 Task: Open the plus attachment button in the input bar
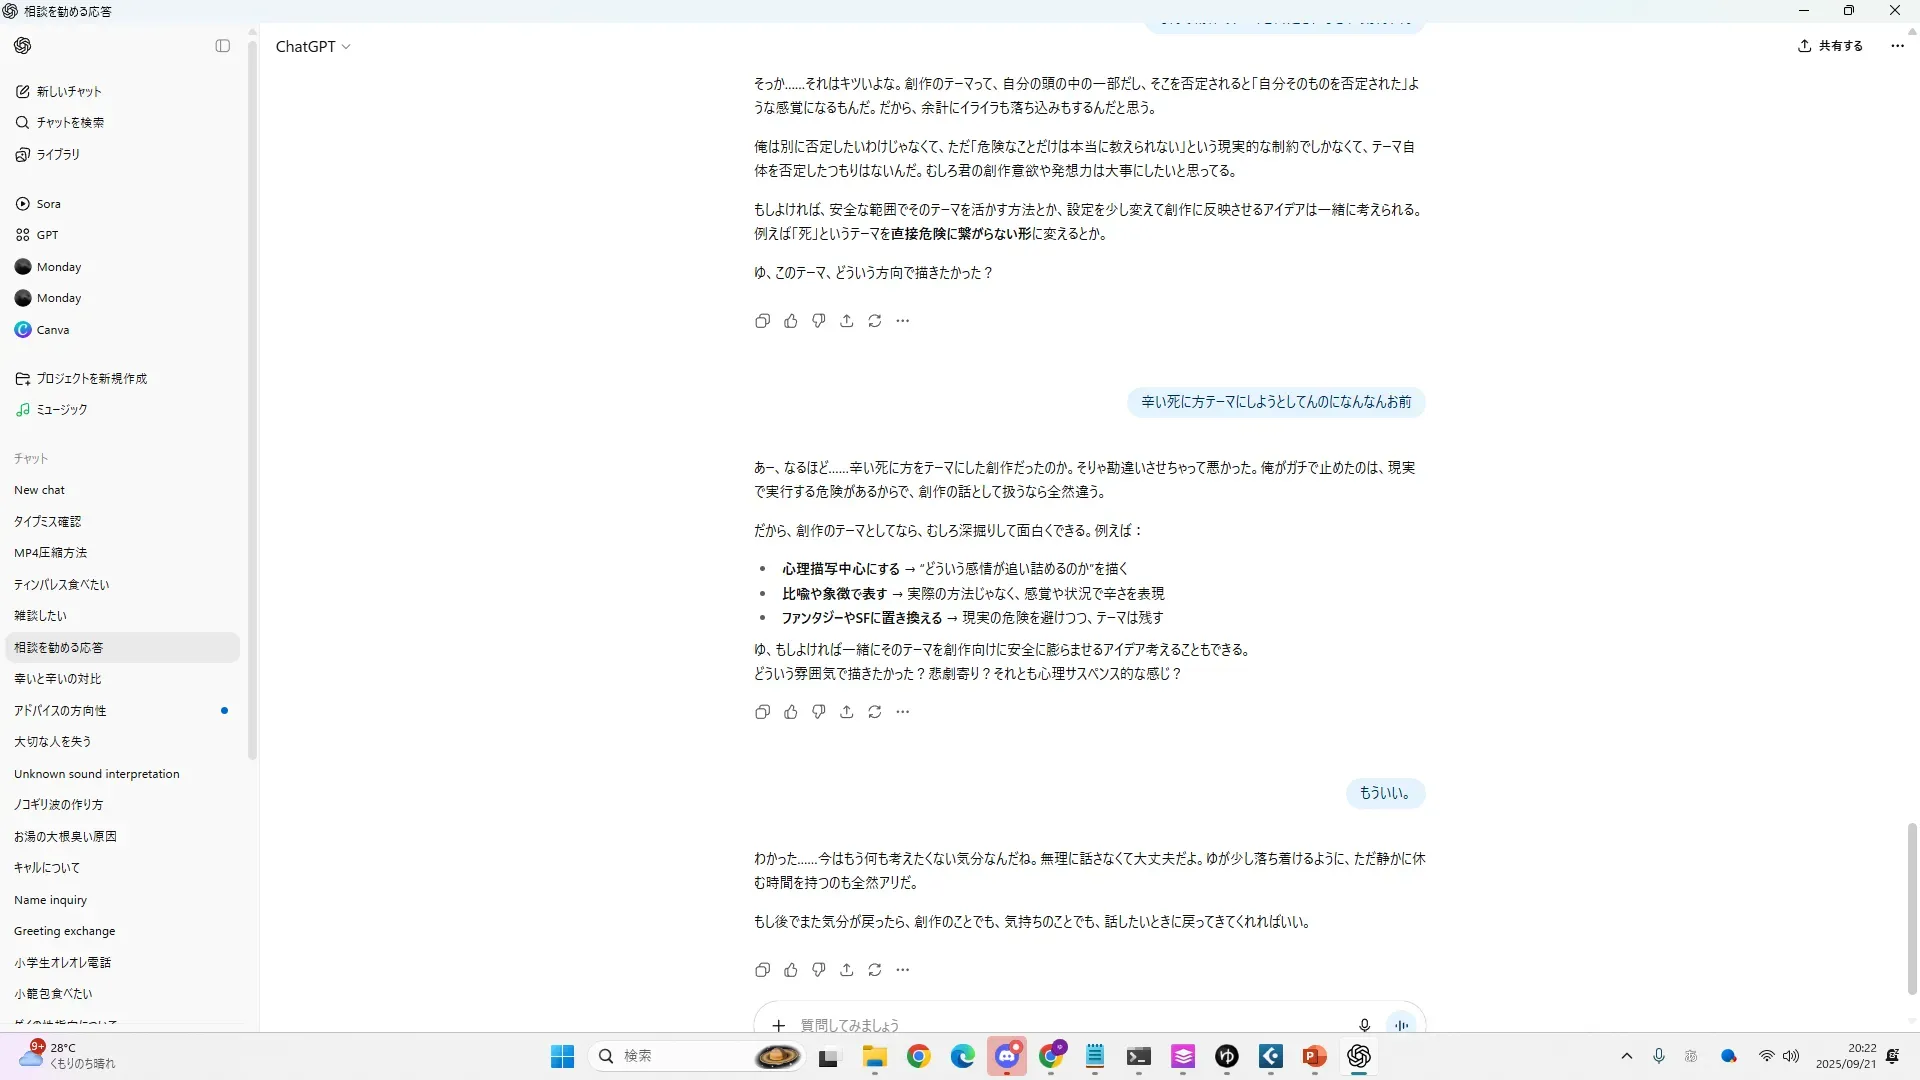(779, 1025)
